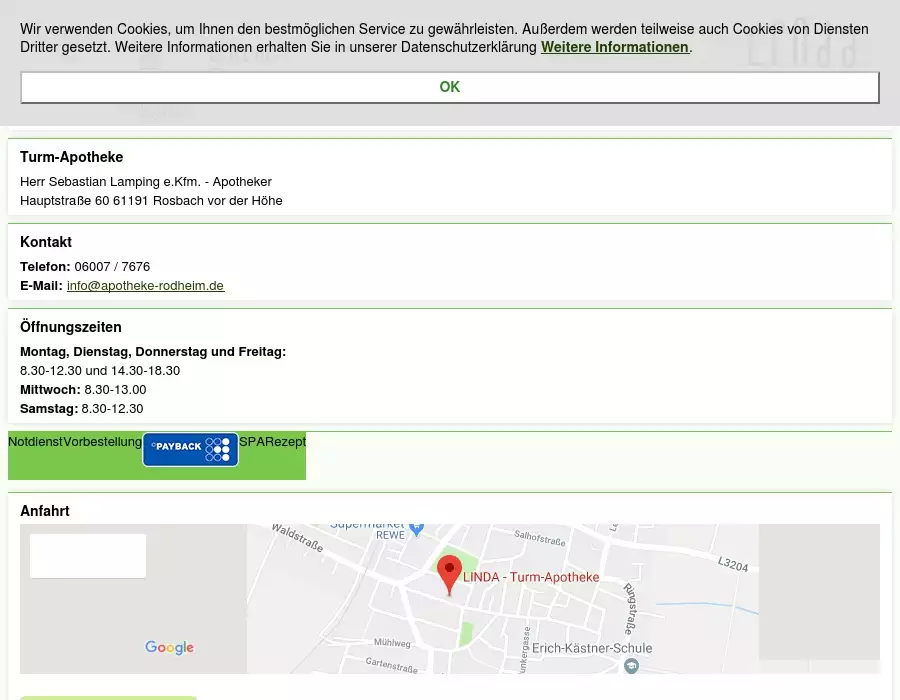
Task: Click the Ringstraße label on map
Action: (629, 608)
